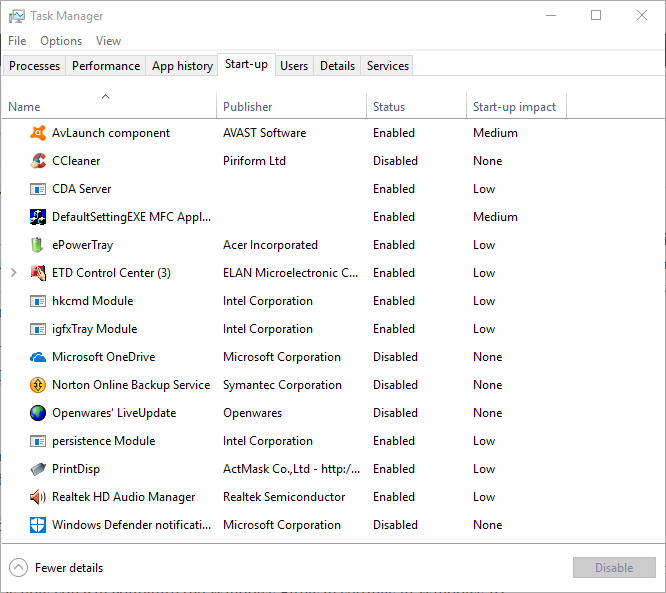The image size is (666, 593).
Task: Select the Start-up tab
Action: [246, 64]
